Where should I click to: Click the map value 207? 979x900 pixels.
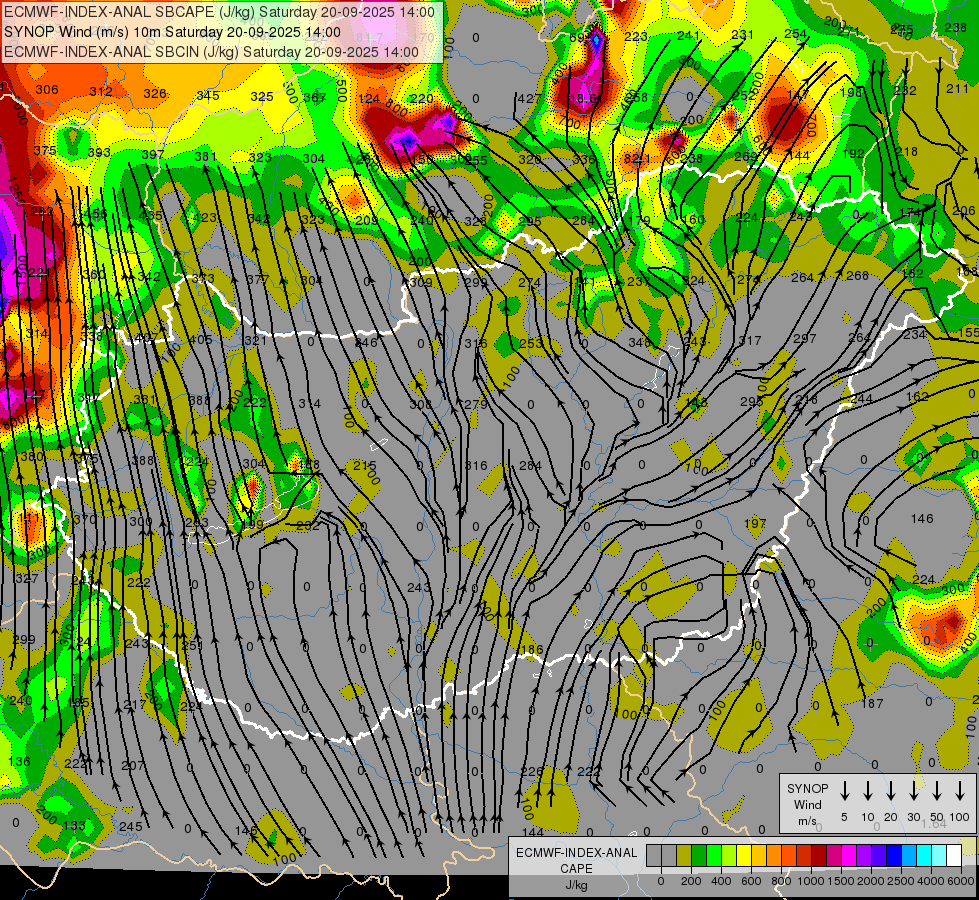point(132,765)
